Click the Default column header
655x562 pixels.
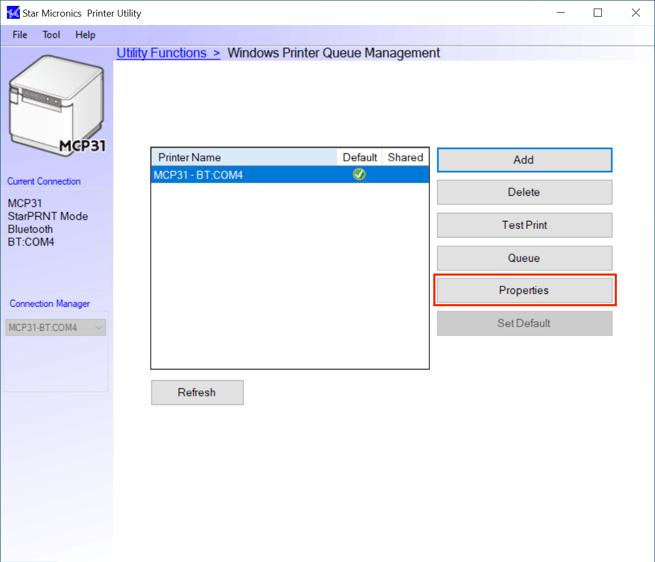pyautogui.click(x=360, y=157)
